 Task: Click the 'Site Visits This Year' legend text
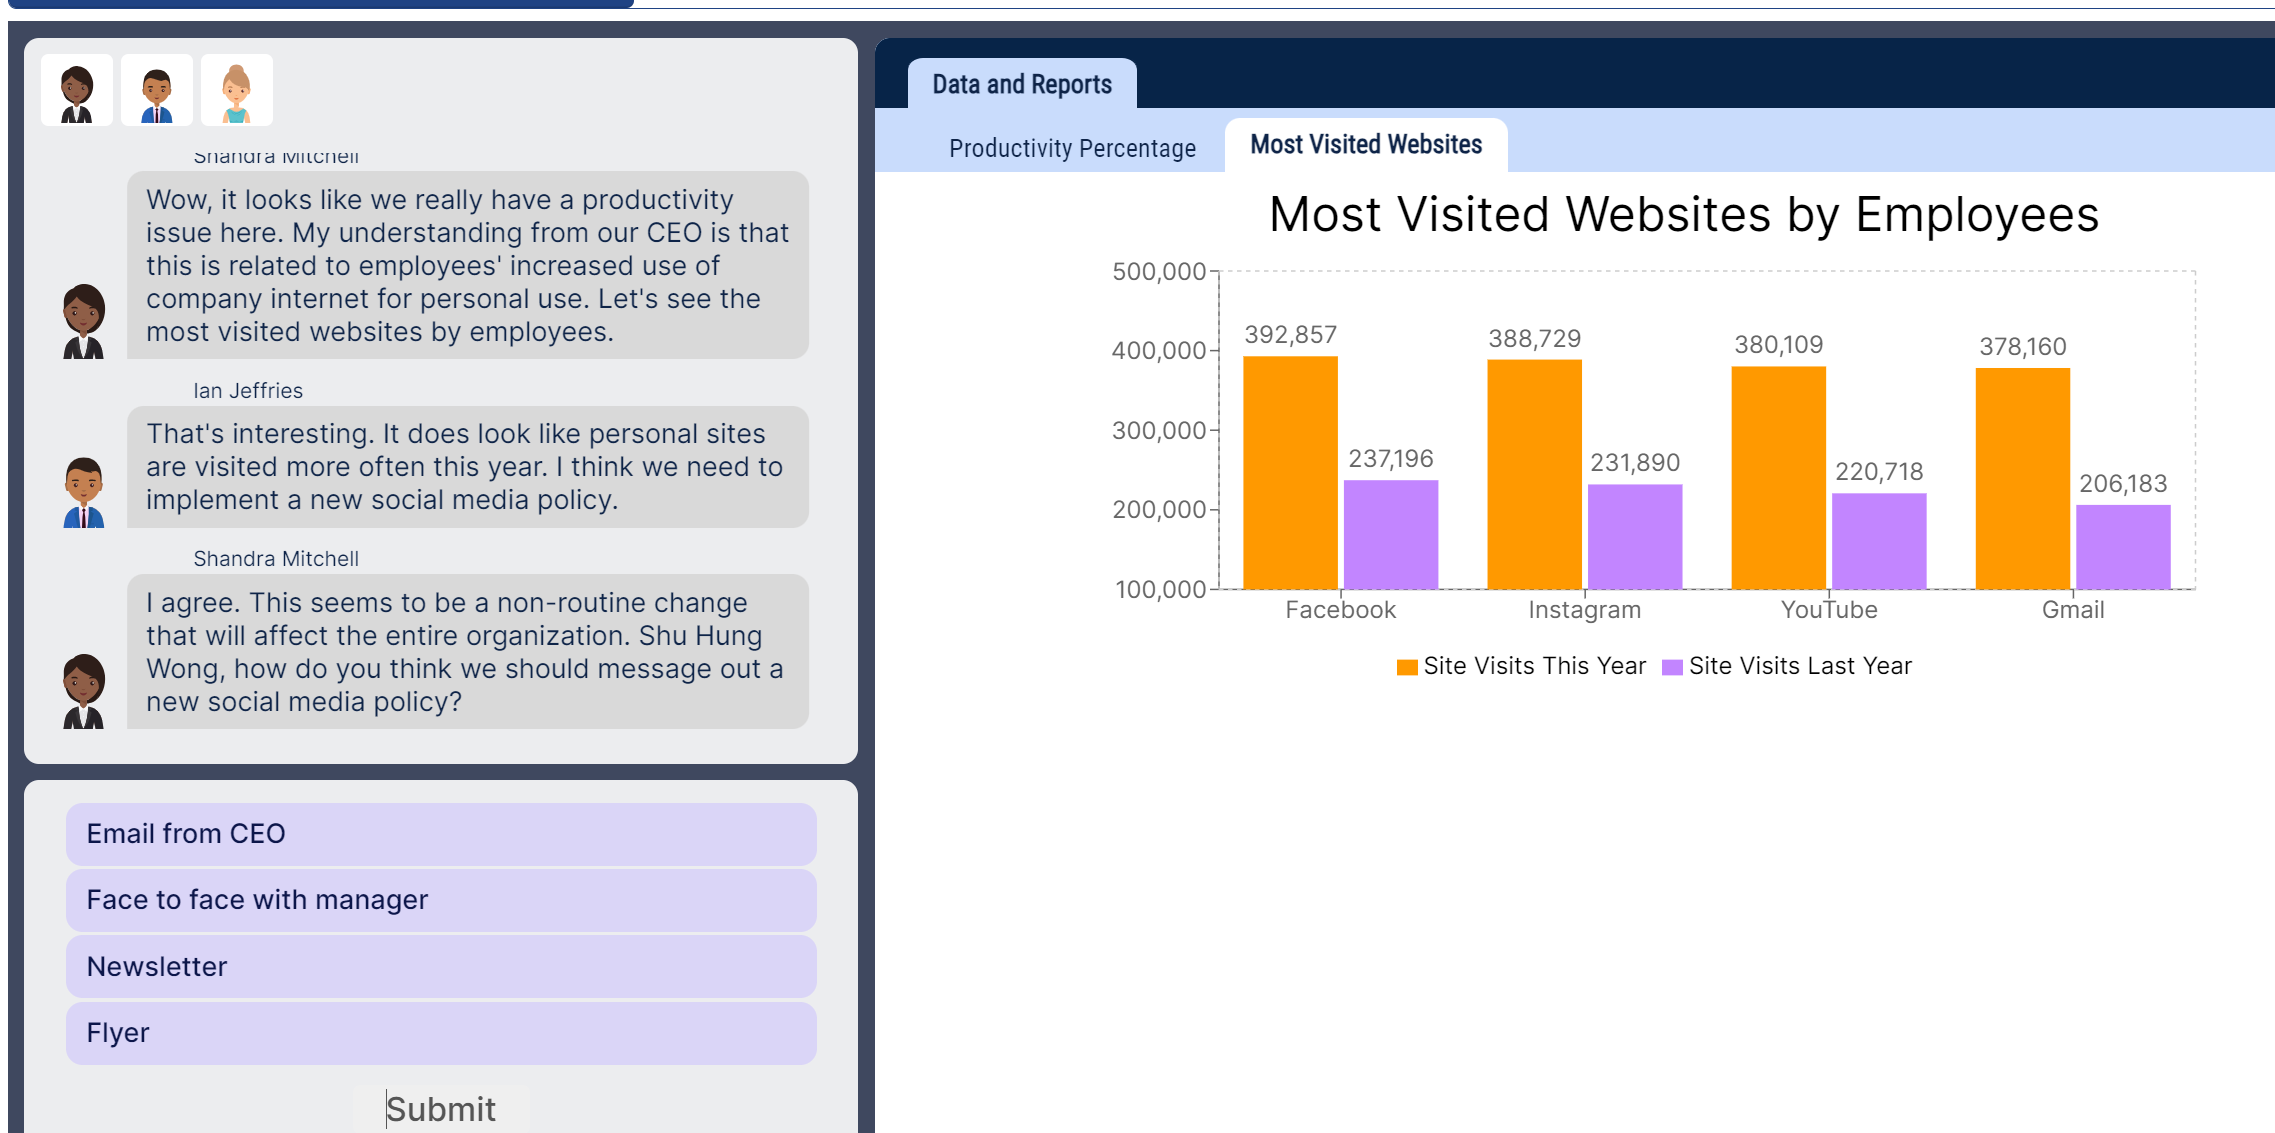(1534, 666)
